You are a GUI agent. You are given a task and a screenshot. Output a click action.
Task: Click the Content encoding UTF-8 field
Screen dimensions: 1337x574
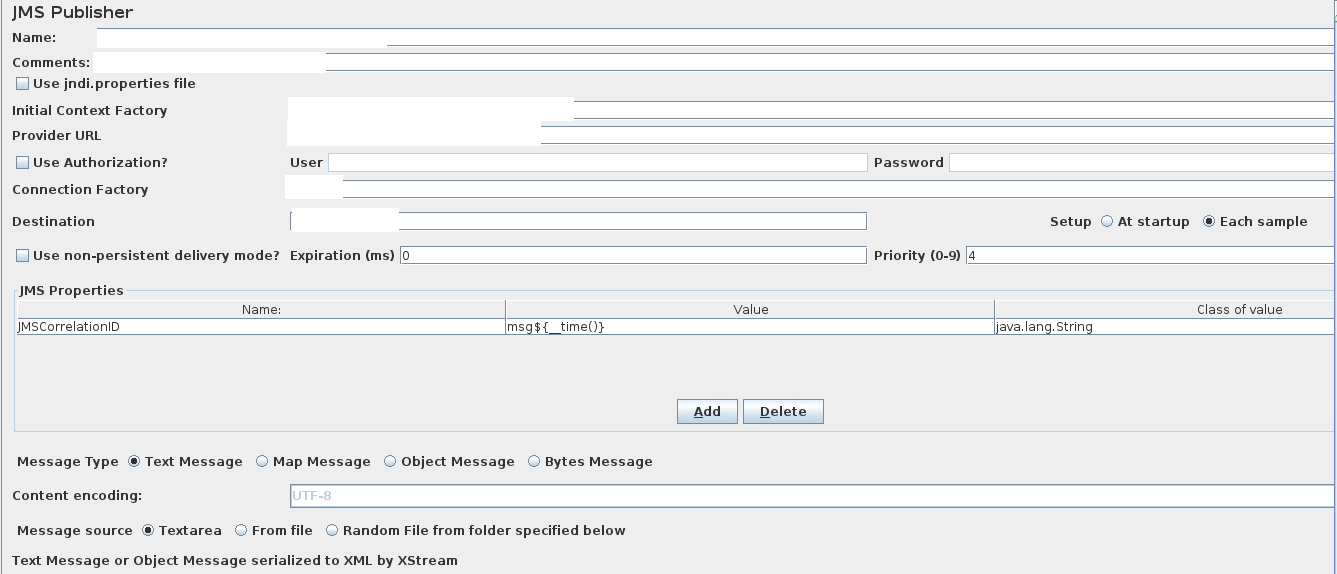tap(812, 496)
